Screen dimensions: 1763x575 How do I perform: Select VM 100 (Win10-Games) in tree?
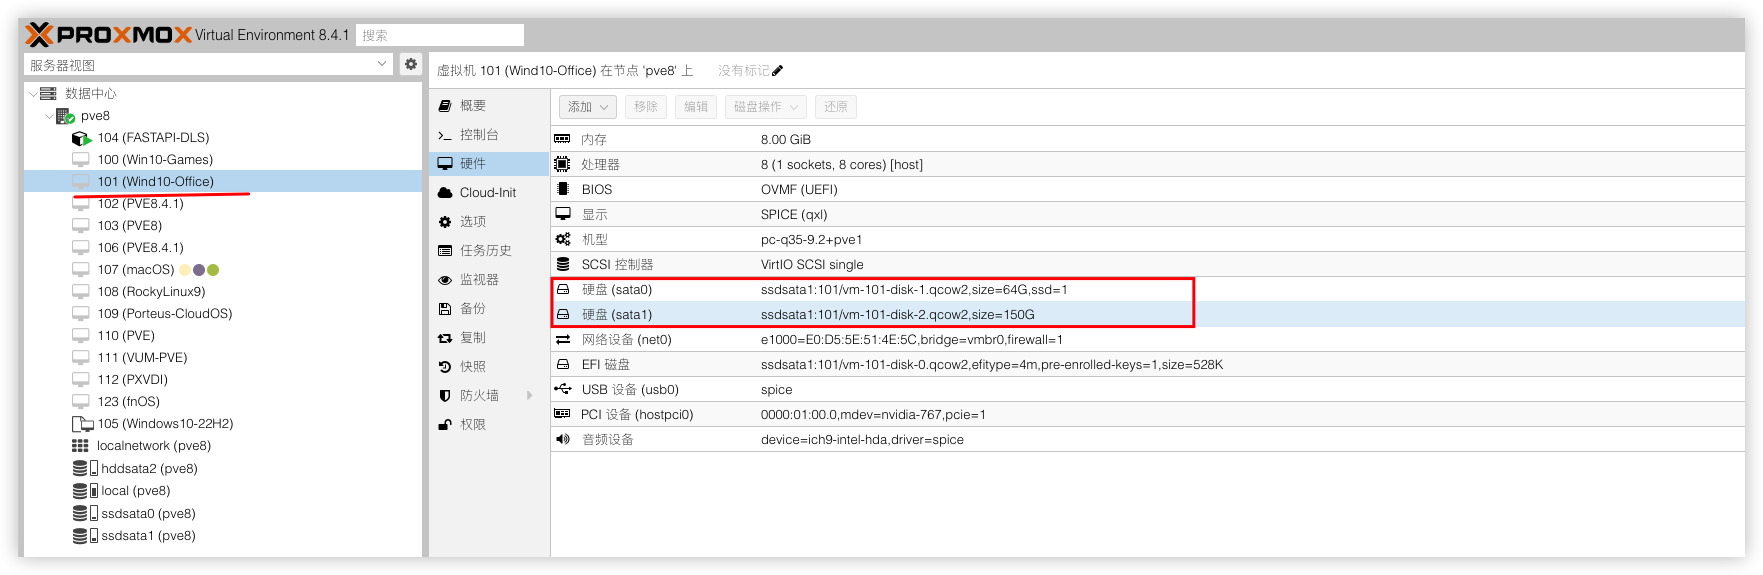[155, 160]
